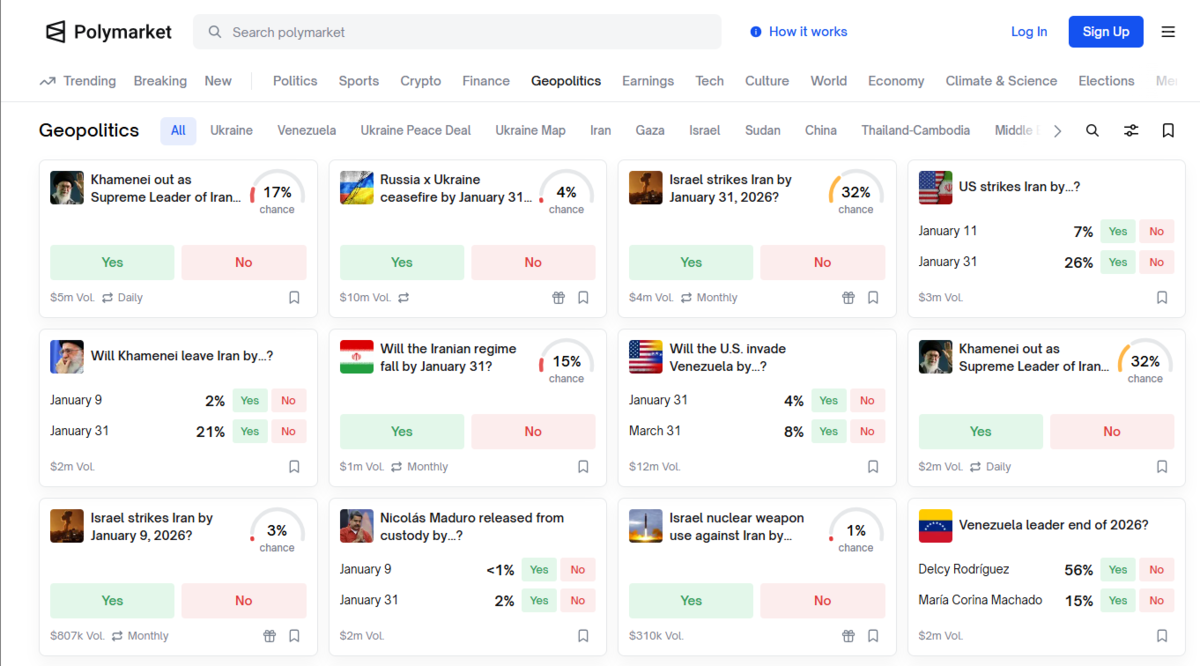Bookmark the Venezuela leader end of 2026 market

[x=1162, y=636]
